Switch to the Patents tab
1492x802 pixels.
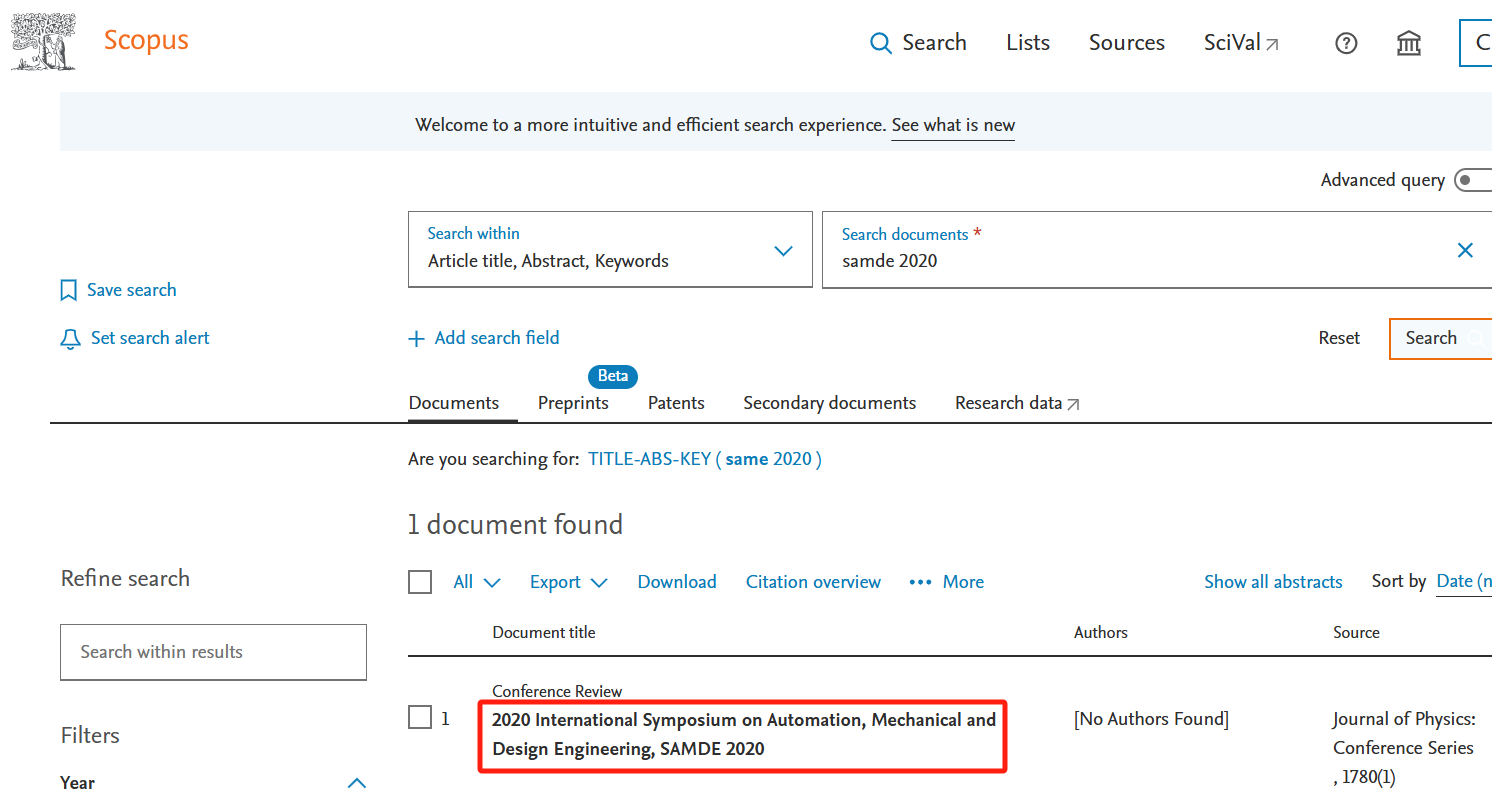(x=676, y=403)
